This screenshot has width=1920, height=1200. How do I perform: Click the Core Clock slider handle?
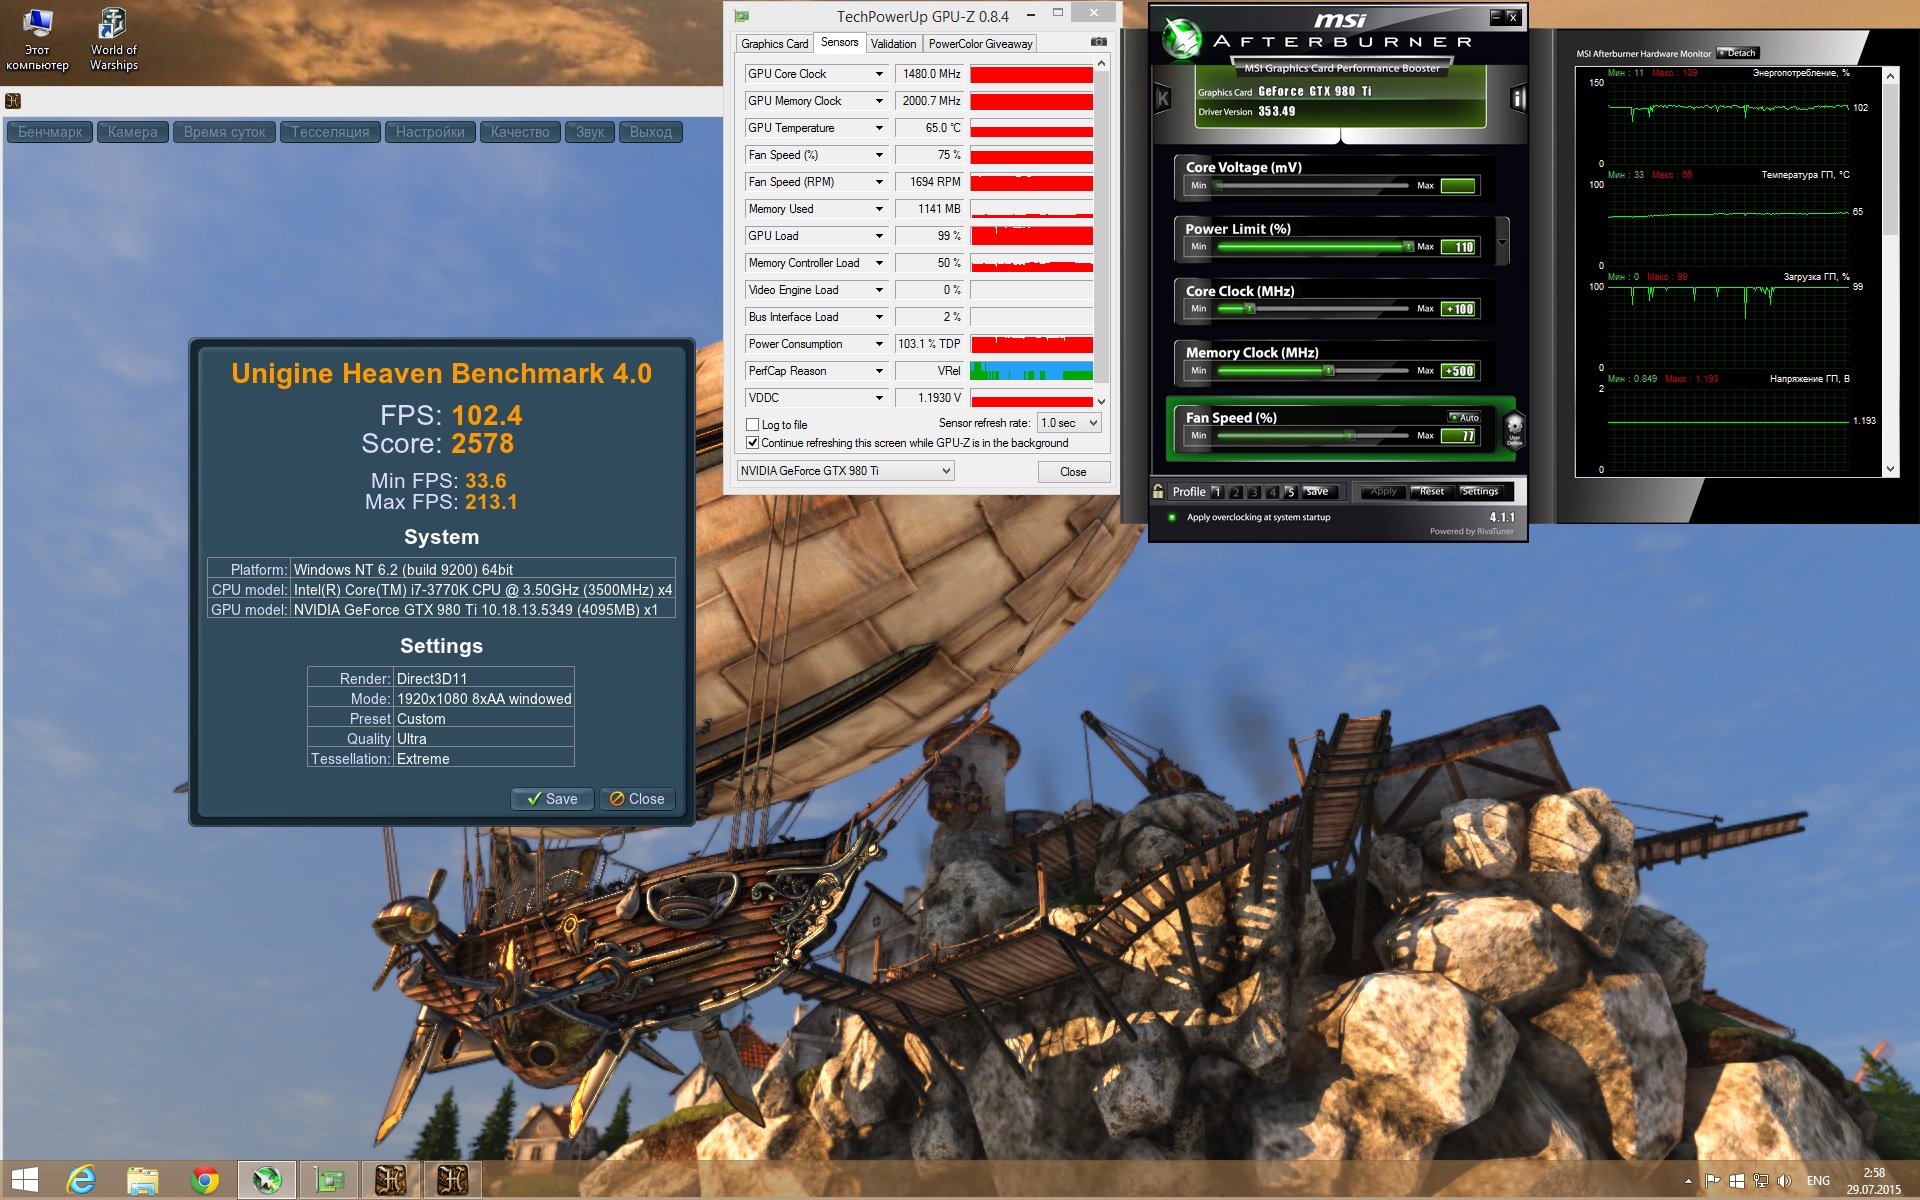tap(1249, 309)
